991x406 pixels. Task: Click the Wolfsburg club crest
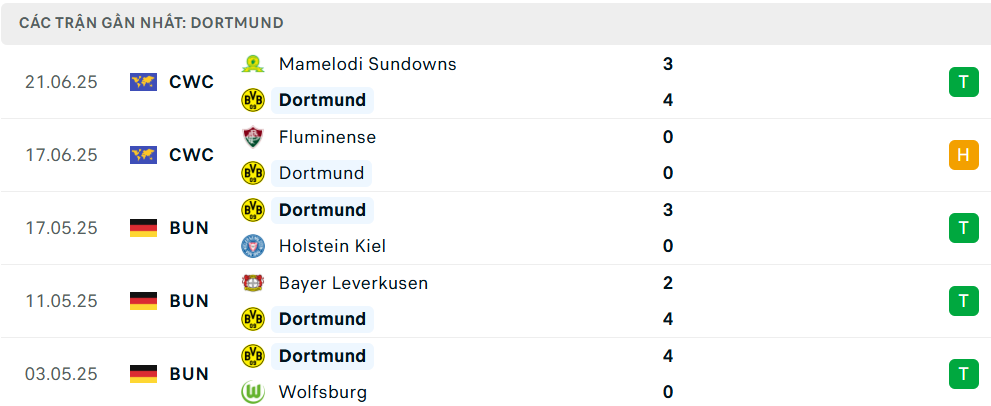(253, 392)
